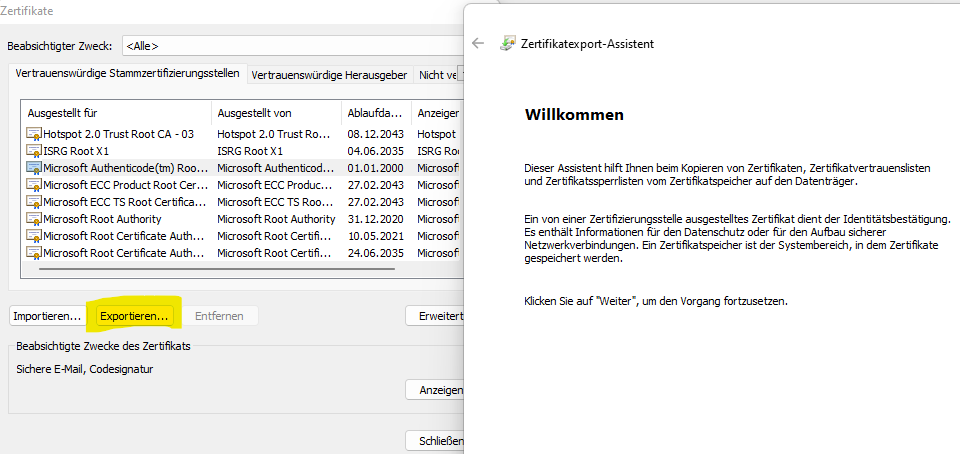Viewport: 960px width, 454px height.
Task: Click expiry date 08.12.2043
Action: click(x=376, y=134)
